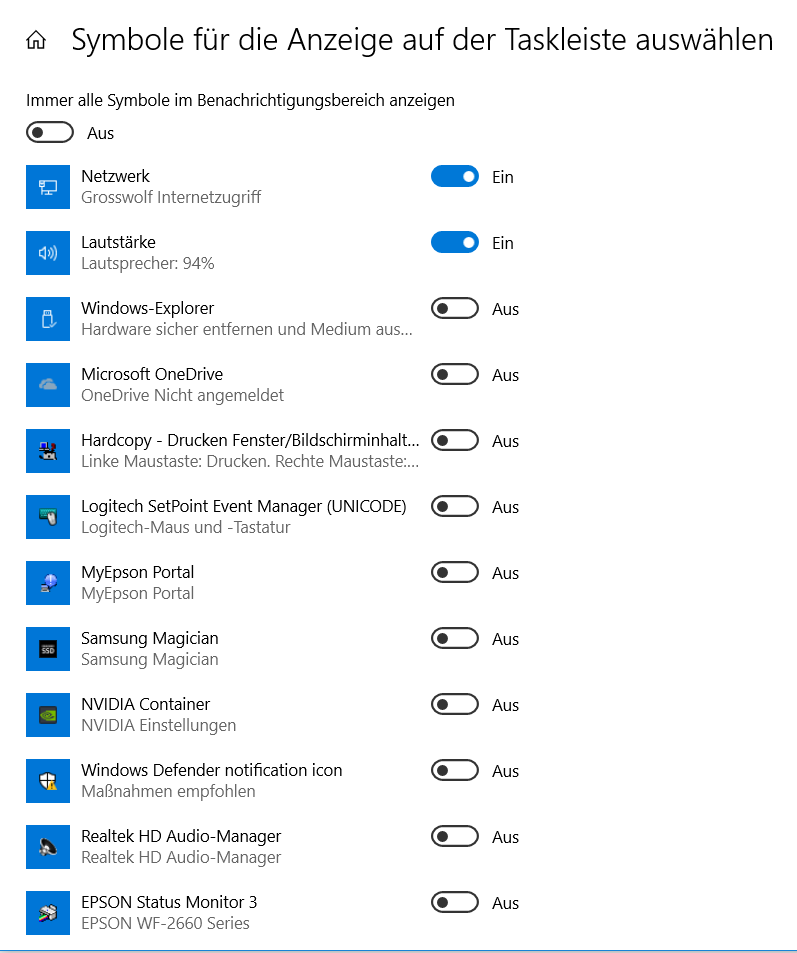Image resolution: width=797 pixels, height=953 pixels.
Task: Click the MyEpson Portal icon
Action: [48, 583]
